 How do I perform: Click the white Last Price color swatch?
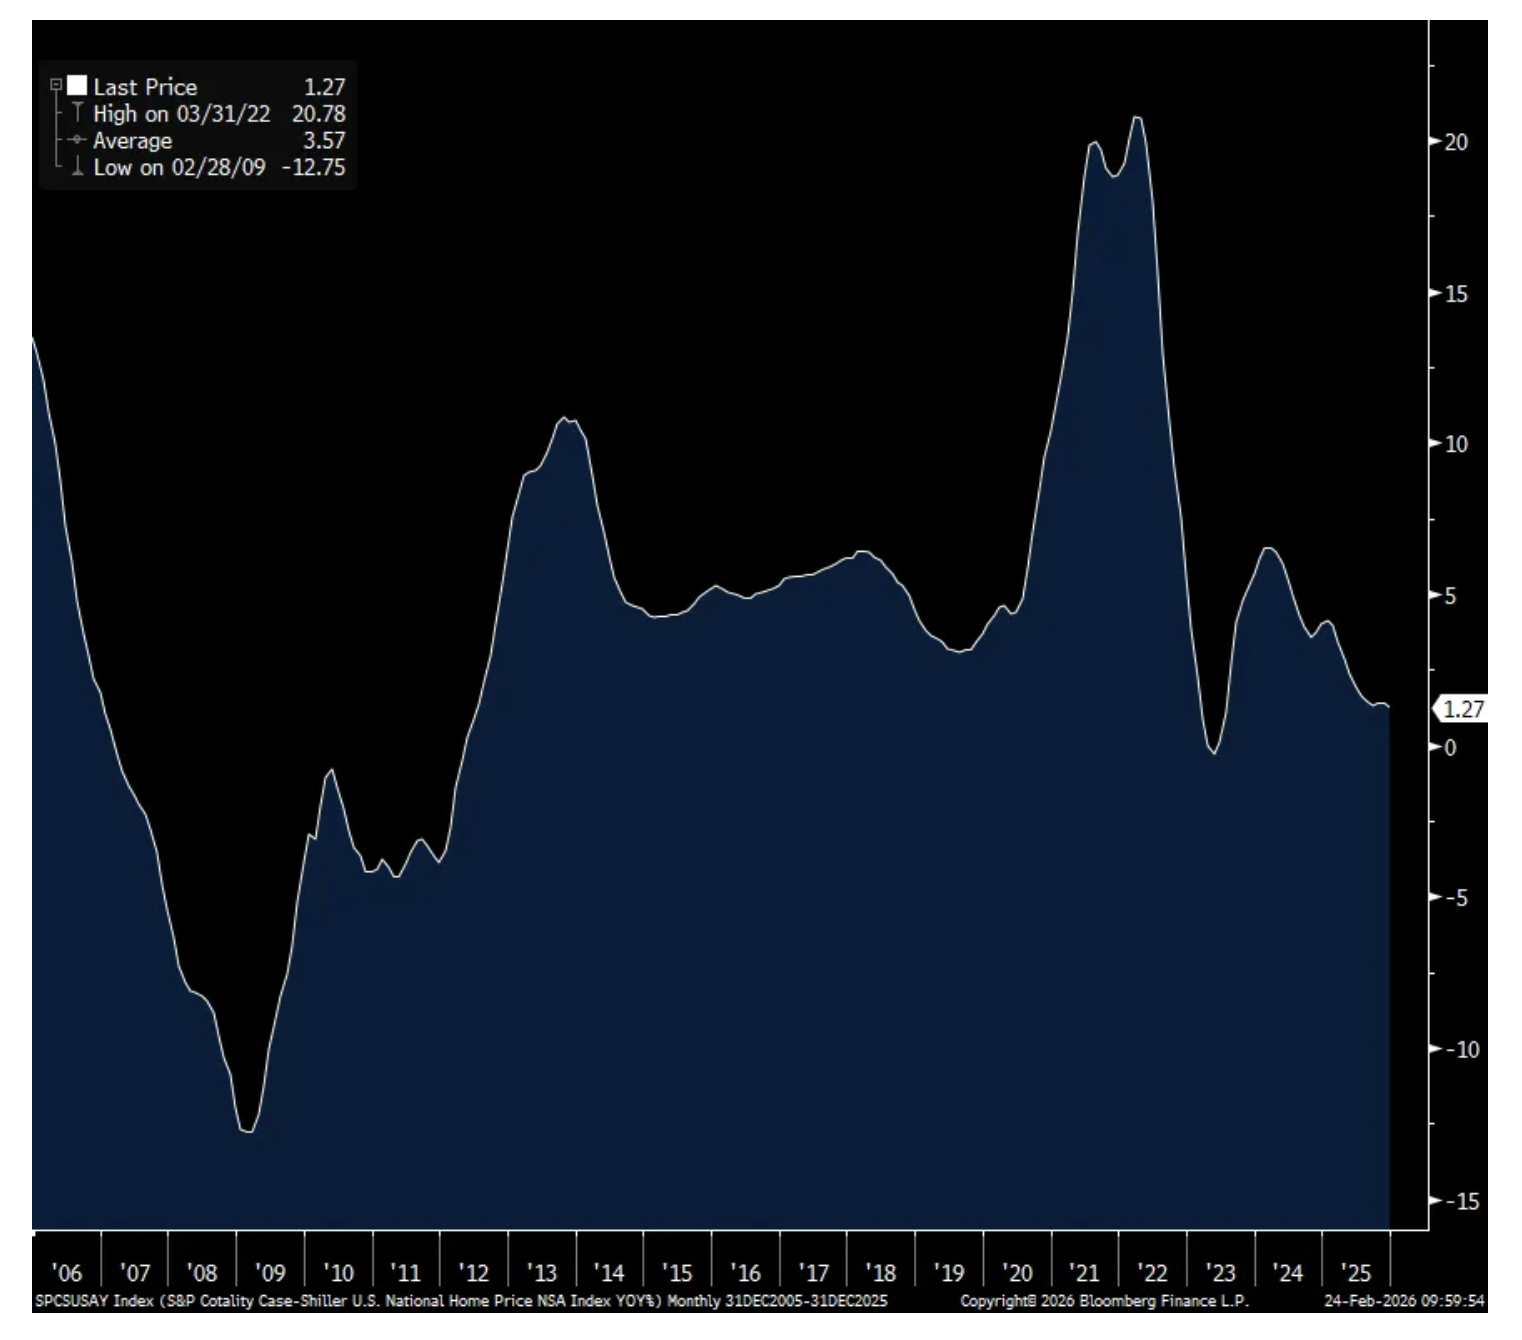click(77, 86)
